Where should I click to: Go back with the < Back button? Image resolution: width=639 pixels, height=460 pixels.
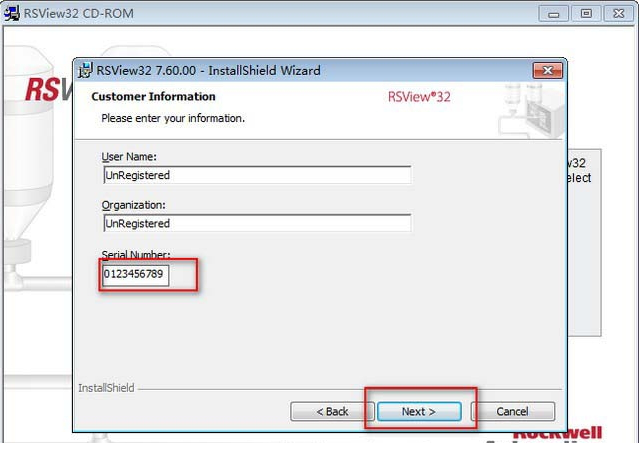pyautogui.click(x=332, y=412)
